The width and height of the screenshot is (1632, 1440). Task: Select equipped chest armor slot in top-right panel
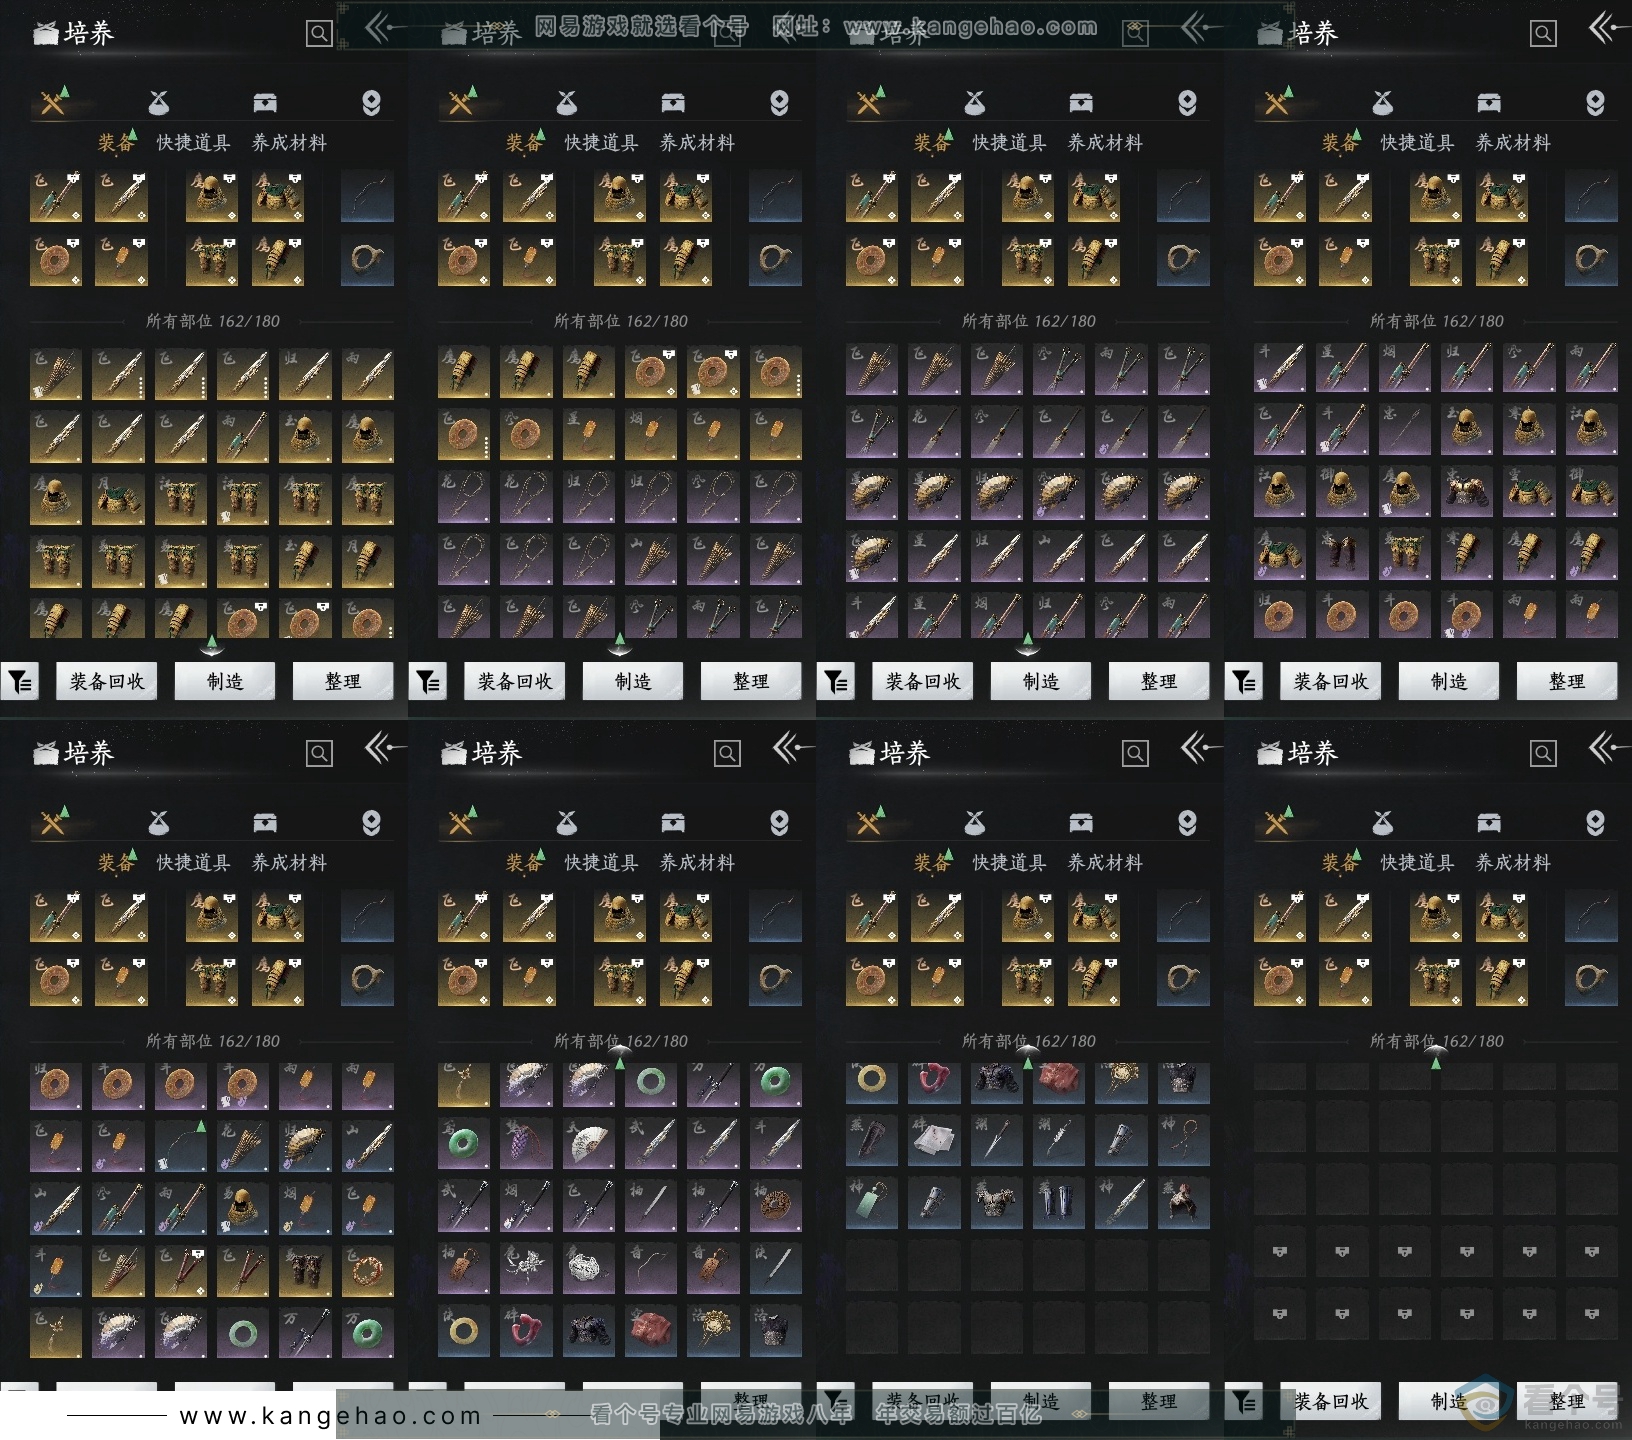[1501, 197]
